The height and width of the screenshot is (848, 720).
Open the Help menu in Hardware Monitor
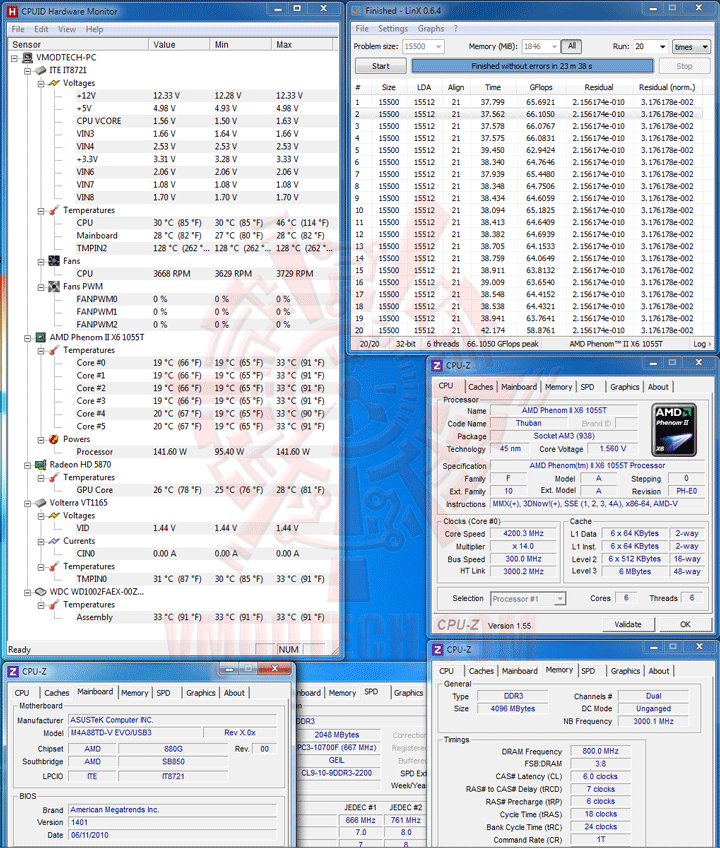(x=94, y=29)
